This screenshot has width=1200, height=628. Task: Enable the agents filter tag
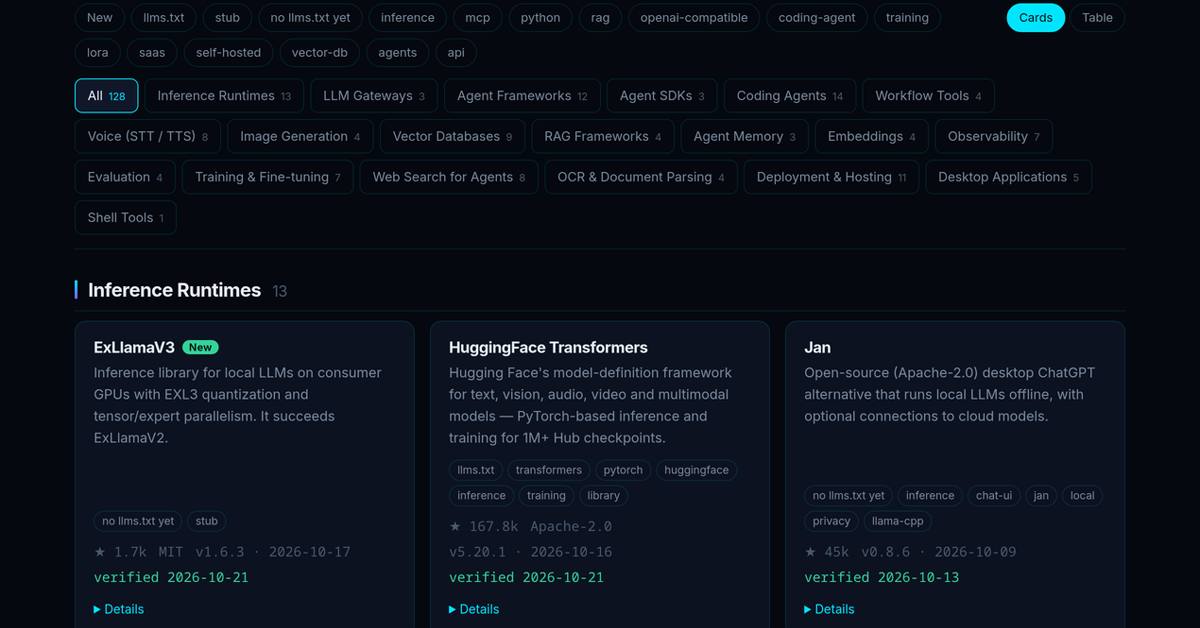398,52
